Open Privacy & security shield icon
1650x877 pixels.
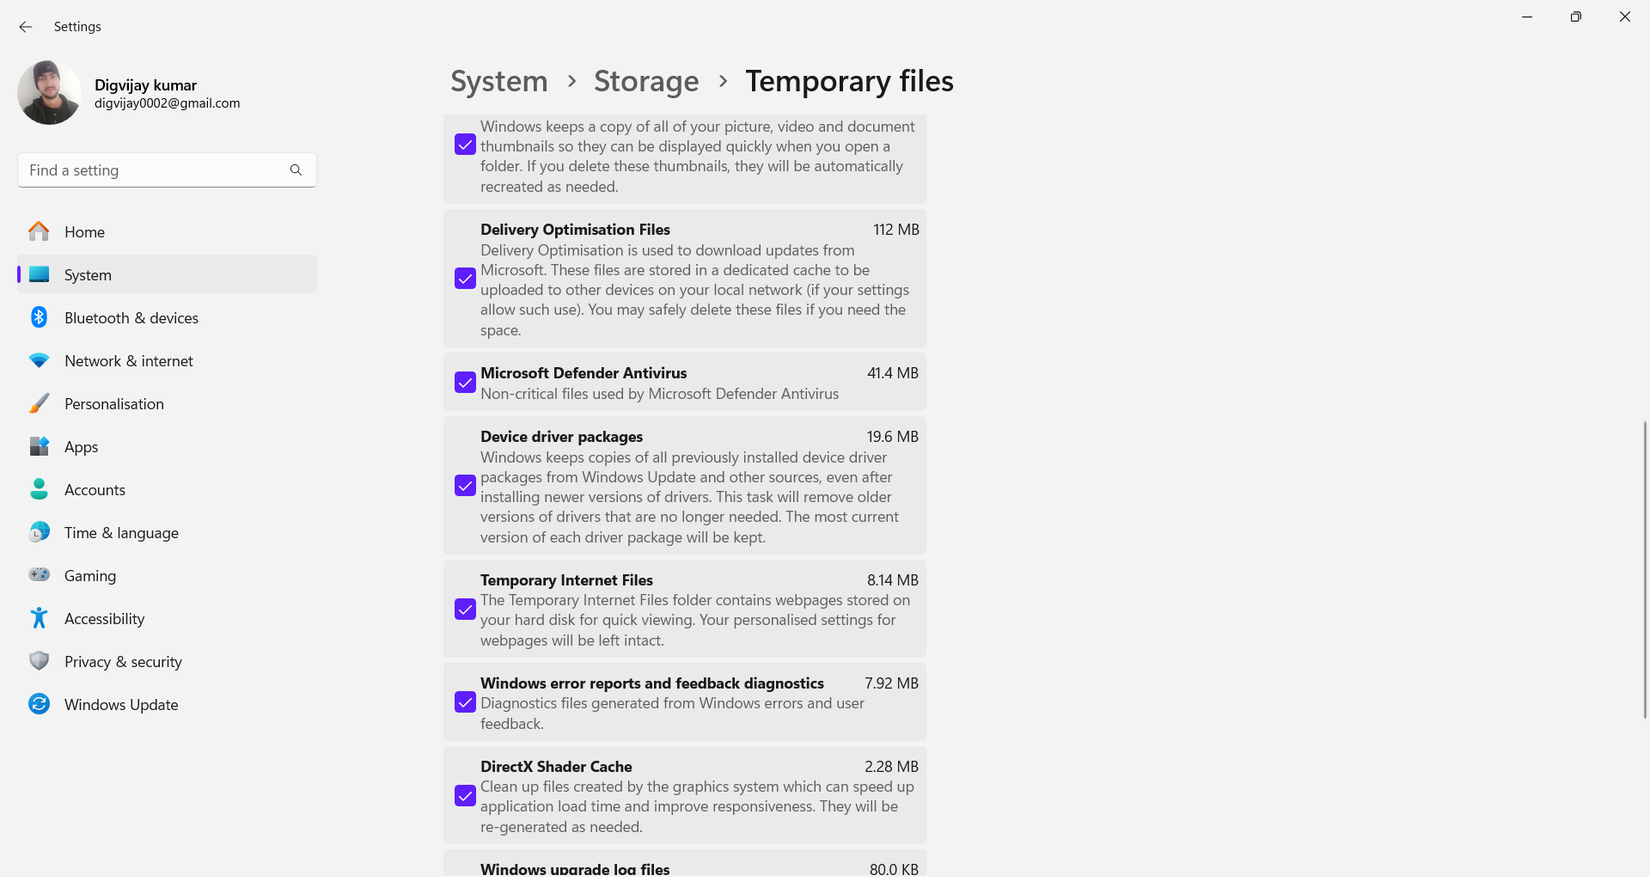point(38,661)
